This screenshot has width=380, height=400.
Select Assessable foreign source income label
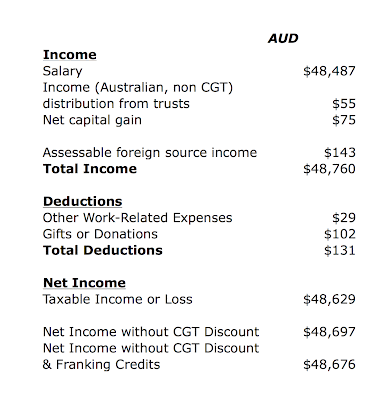pyautogui.click(x=150, y=153)
